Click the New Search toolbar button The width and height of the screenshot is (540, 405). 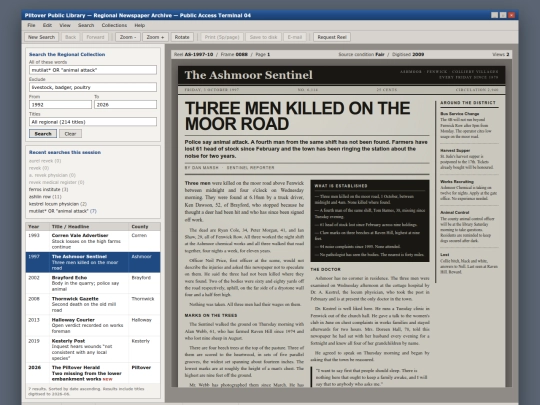point(41,37)
